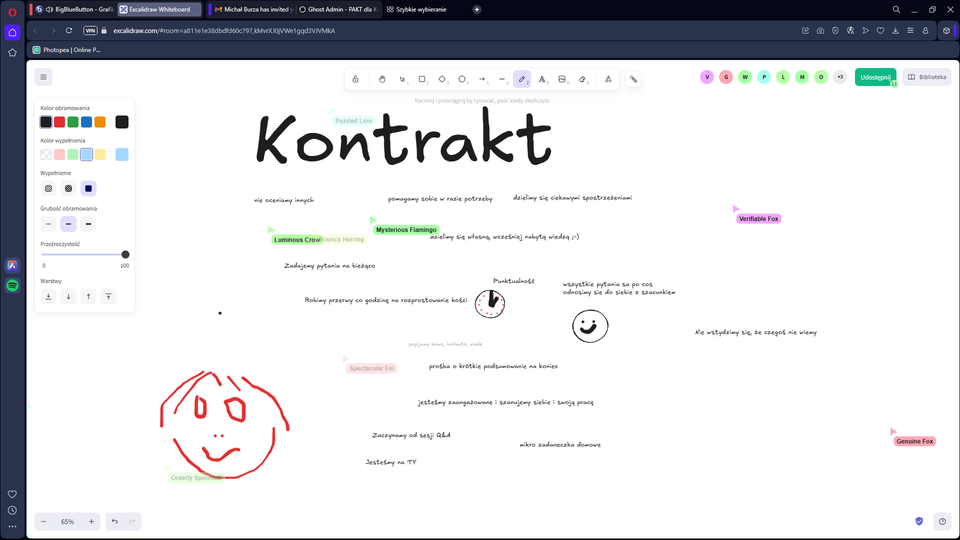Switch to Ghost Admin PAKT tab
The image size is (960, 540).
coord(338,9)
